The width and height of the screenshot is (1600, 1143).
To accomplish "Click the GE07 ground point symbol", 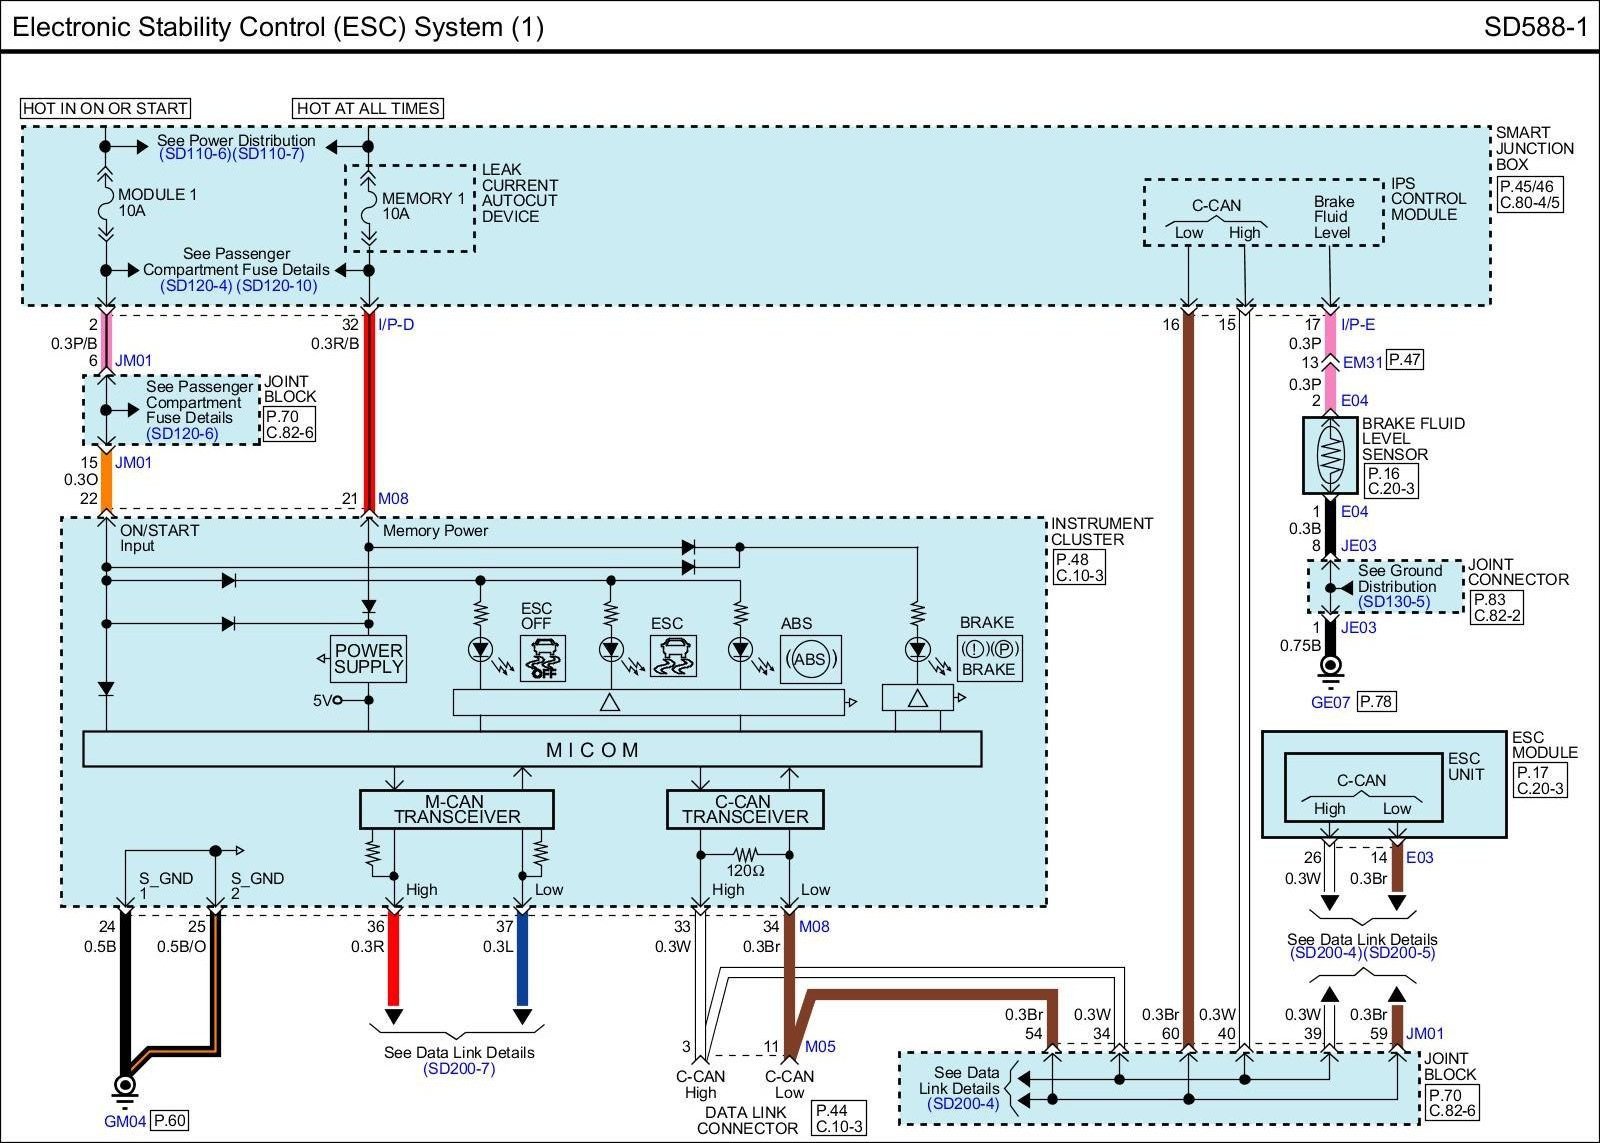I will click(1330, 666).
